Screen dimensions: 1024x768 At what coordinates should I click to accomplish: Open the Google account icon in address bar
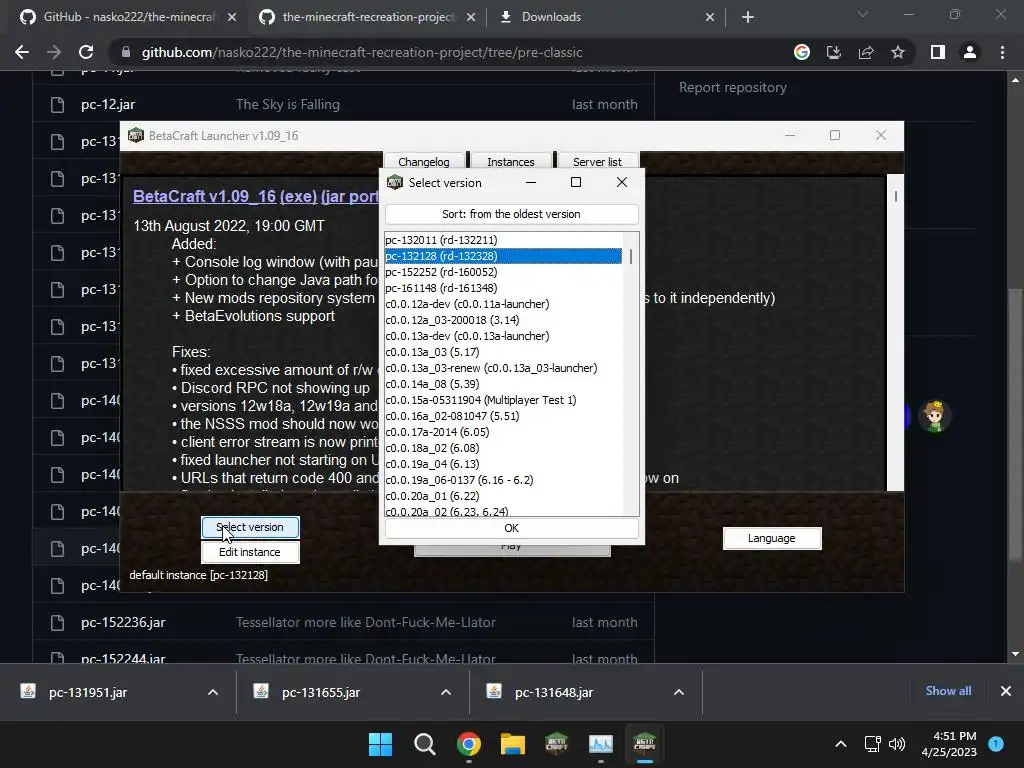(802, 52)
